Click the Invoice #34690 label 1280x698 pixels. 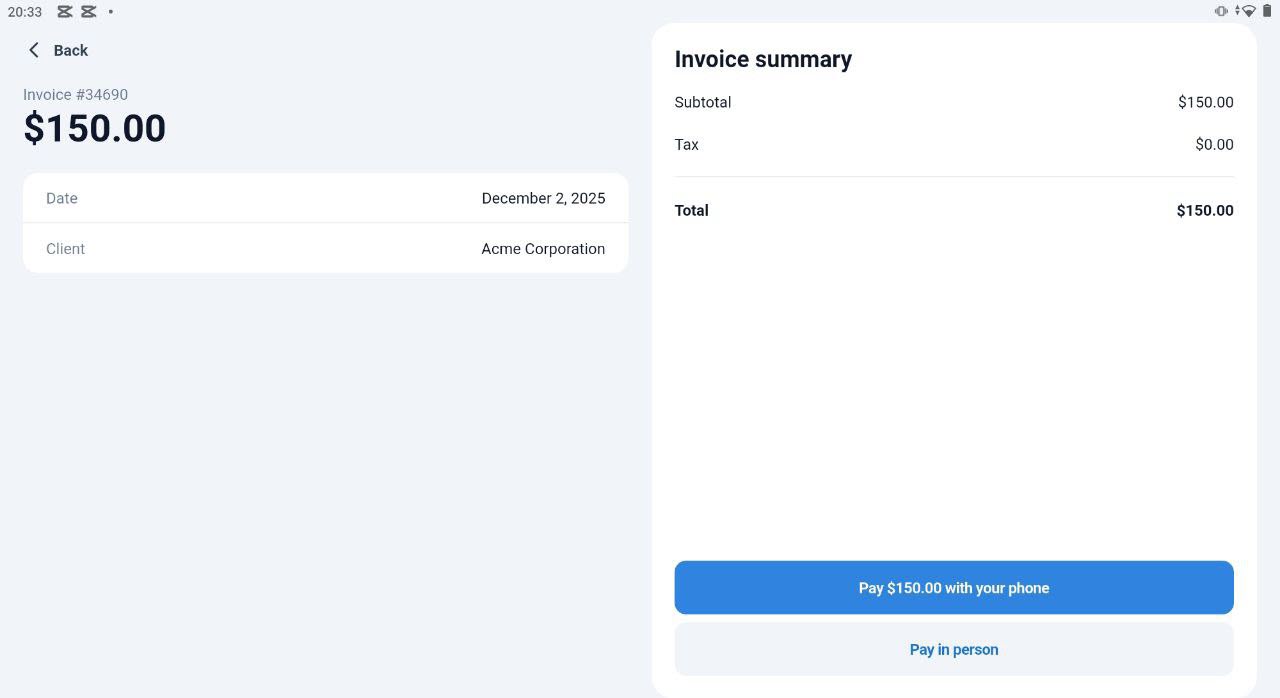[x=76, y=95]
